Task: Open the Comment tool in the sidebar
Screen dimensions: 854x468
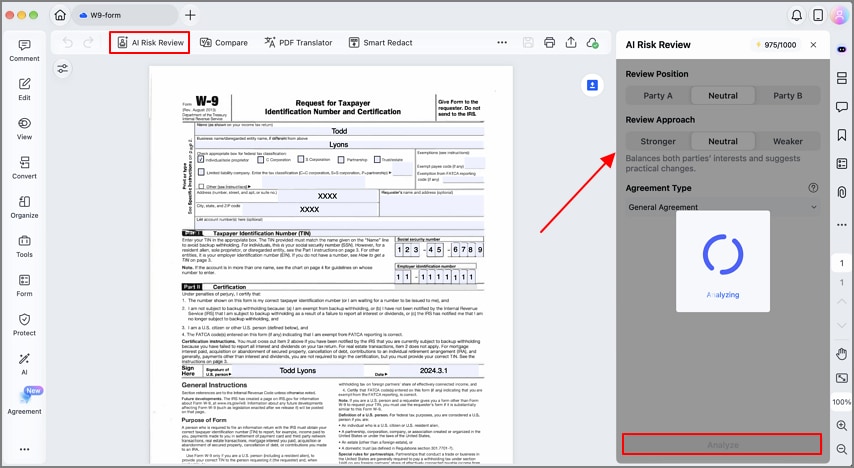Action: [24, 51]
